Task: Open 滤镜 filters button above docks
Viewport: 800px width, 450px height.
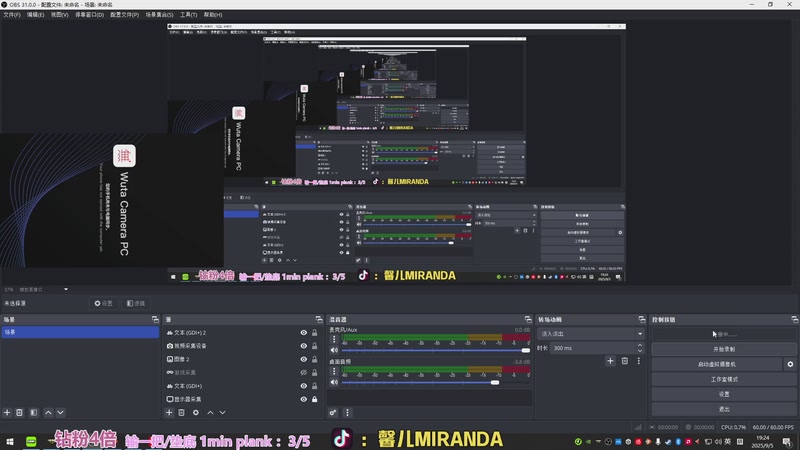Action: (x=136, y=303)
